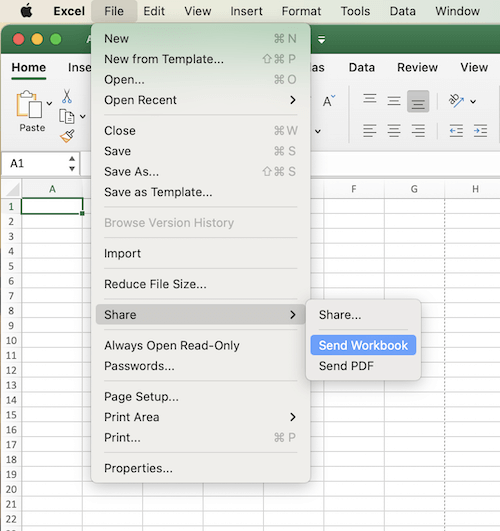Open the Data menu in menu bar
500x531 pixels.
point(402,11)
